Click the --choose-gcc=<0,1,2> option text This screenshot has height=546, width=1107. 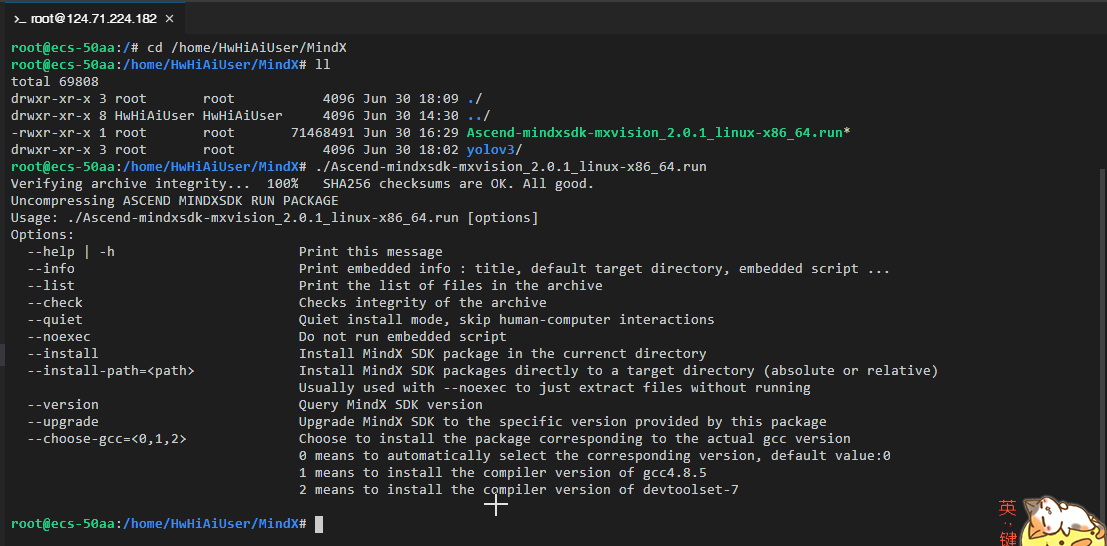click(106, 438)
